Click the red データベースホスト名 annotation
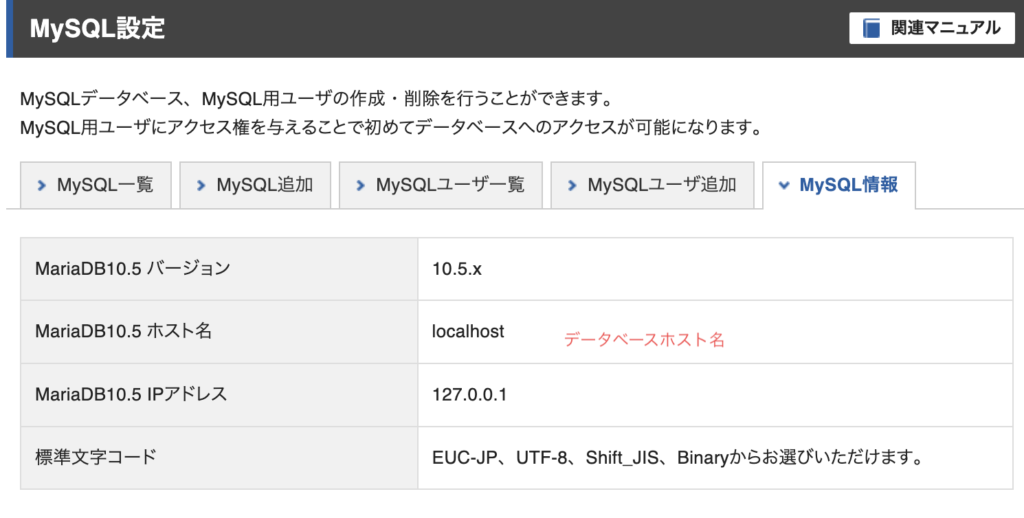 coord(644,340)
